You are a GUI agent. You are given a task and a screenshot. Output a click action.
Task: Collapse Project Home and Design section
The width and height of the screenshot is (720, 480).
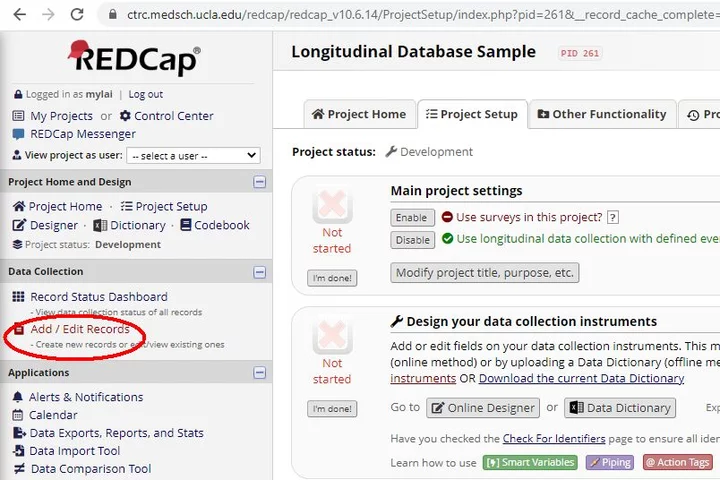click(x=259, y=182)
